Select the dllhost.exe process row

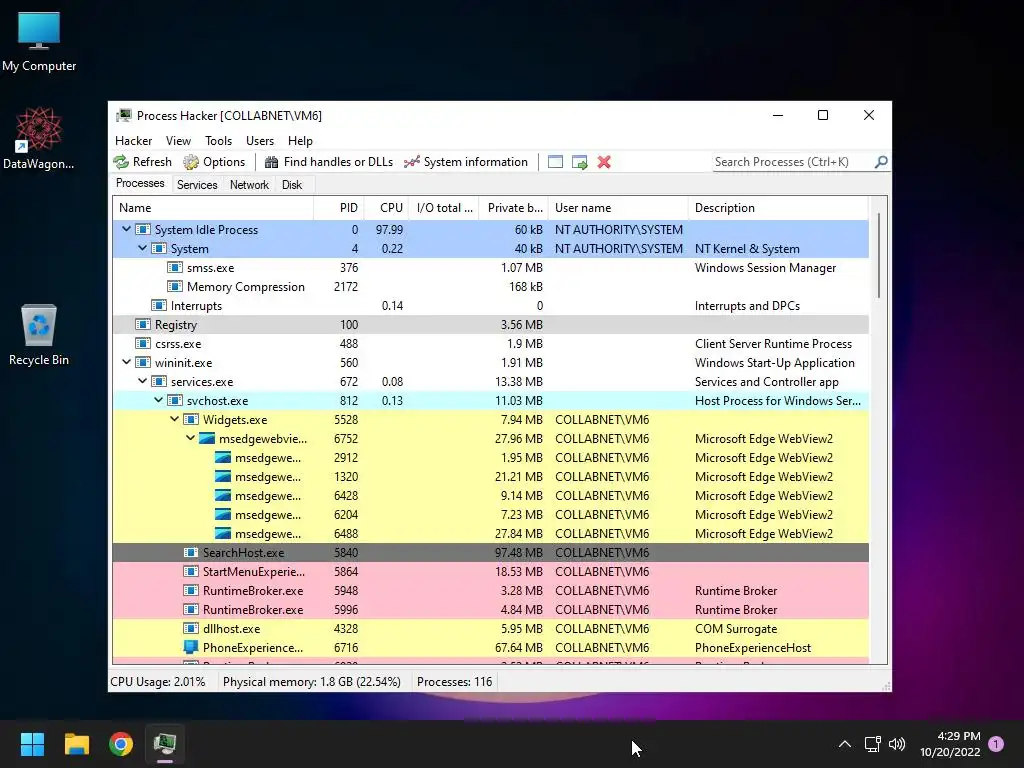coord(491,628)
